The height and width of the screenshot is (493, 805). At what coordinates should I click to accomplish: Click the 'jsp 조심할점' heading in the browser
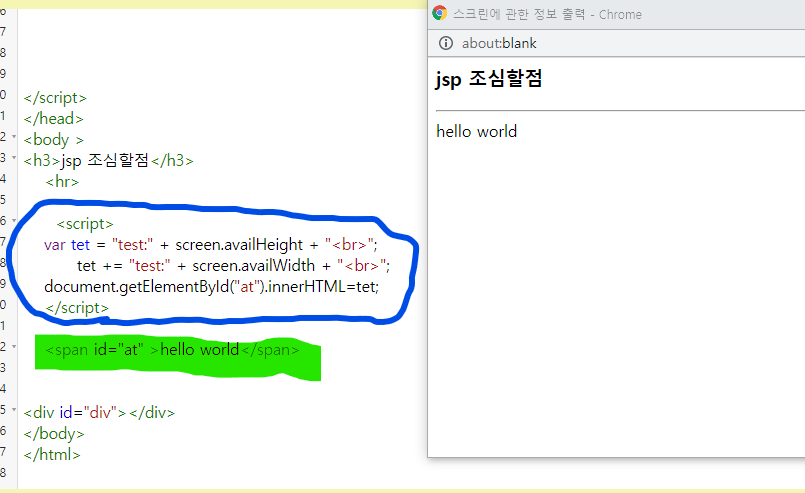pos(489,79)
